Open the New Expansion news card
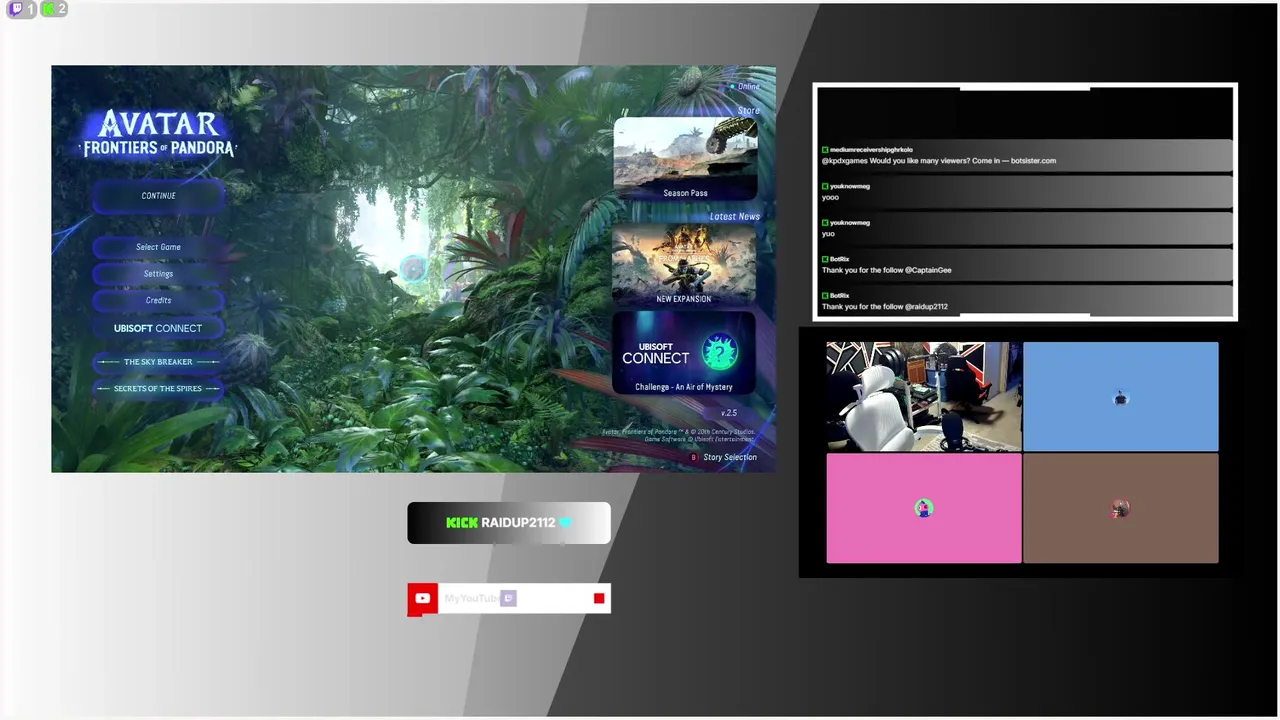This screenshot has width=1280, height=720. (x=685, y=265)
